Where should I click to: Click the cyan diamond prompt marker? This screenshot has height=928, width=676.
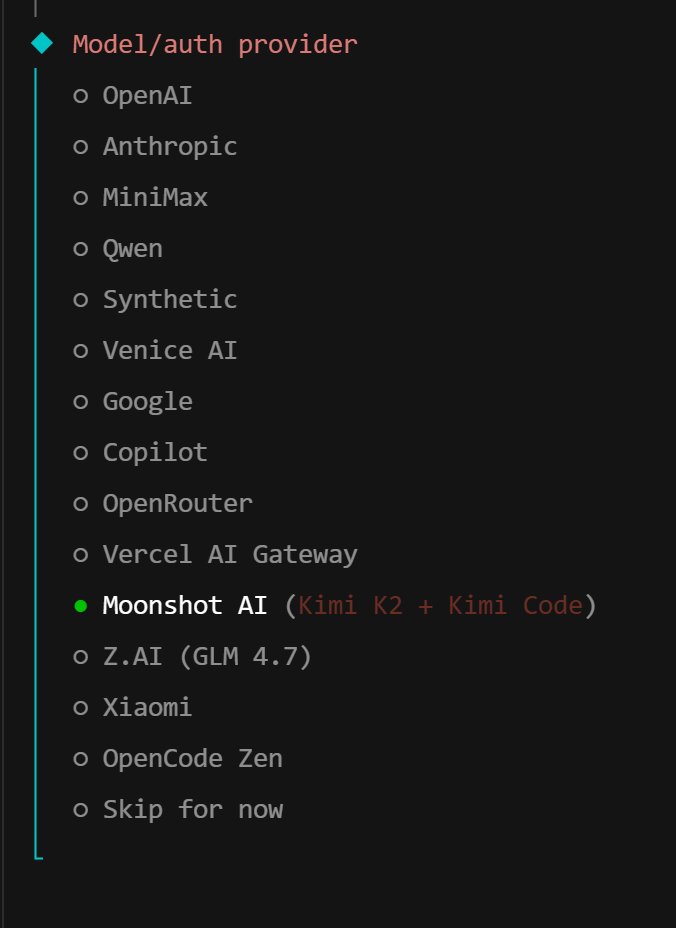(41, 43)
